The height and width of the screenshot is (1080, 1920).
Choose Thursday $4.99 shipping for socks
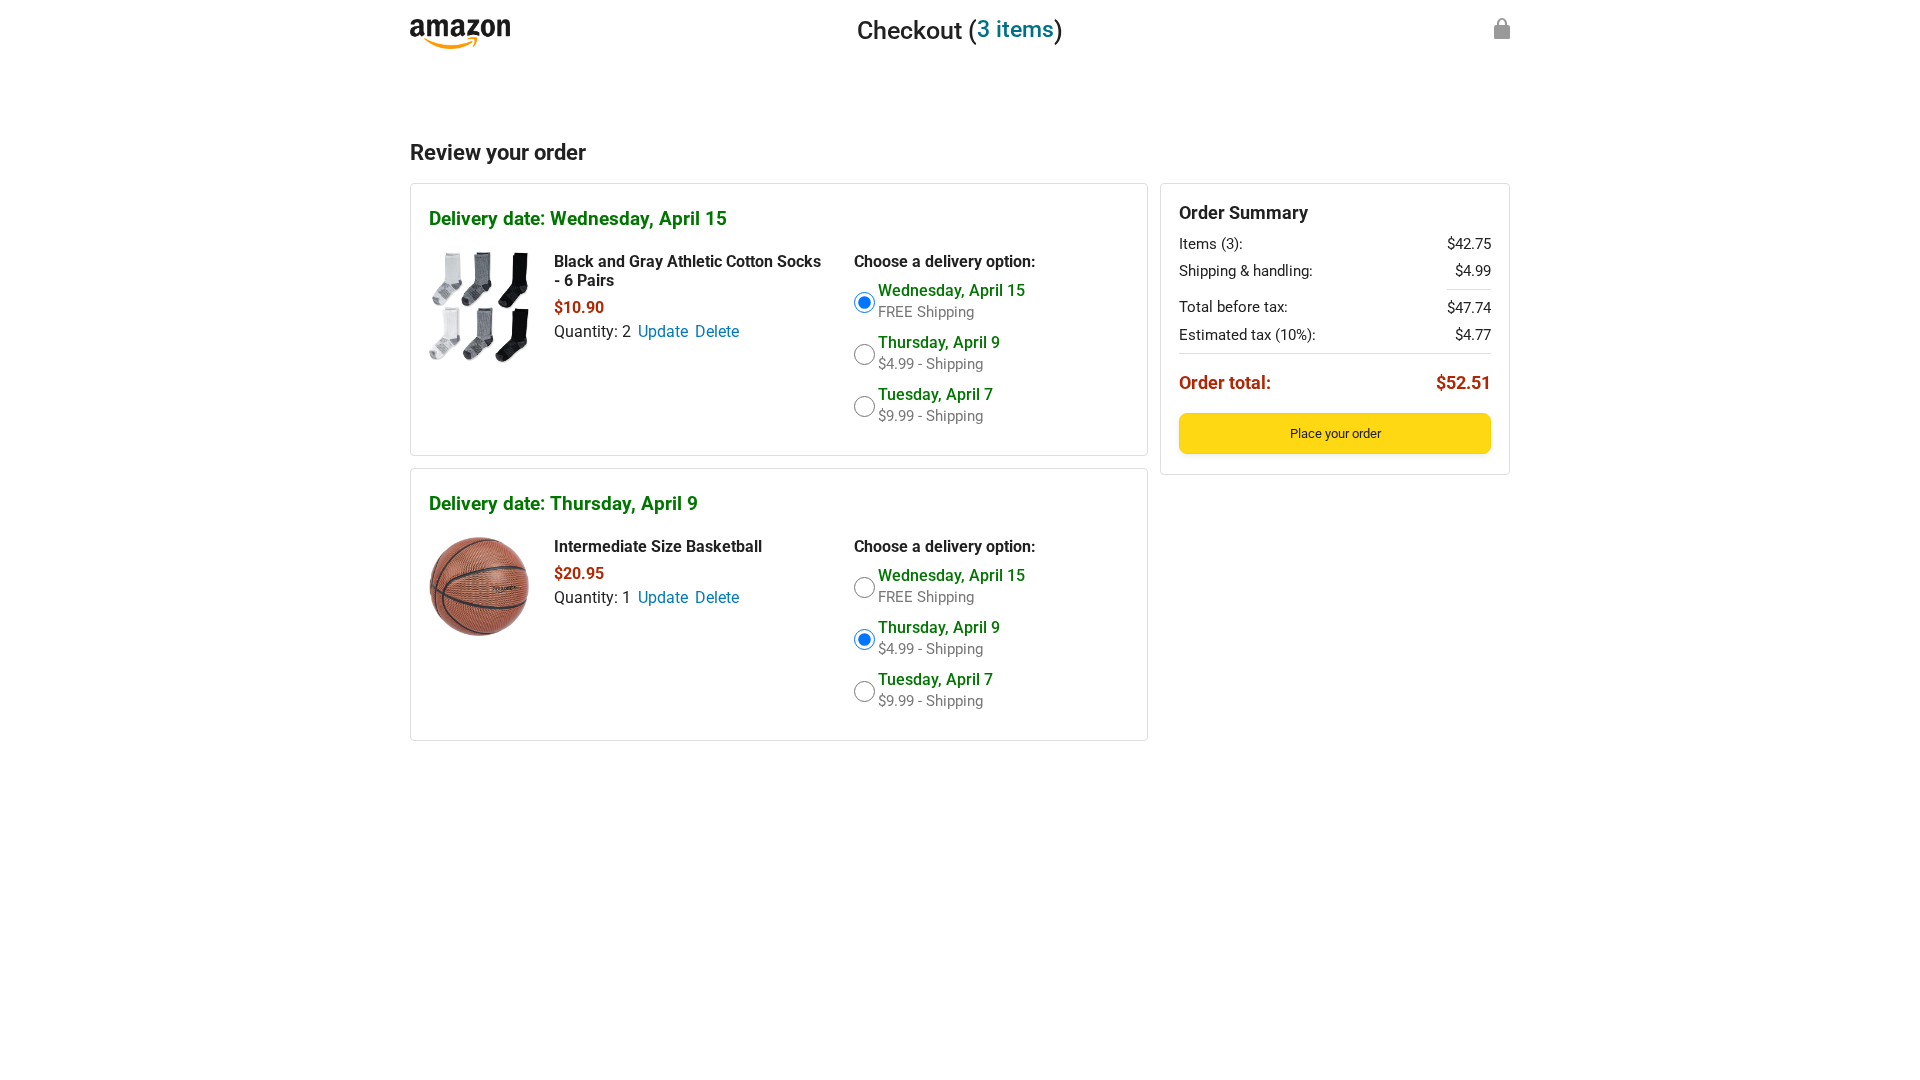tap(865, 355)
